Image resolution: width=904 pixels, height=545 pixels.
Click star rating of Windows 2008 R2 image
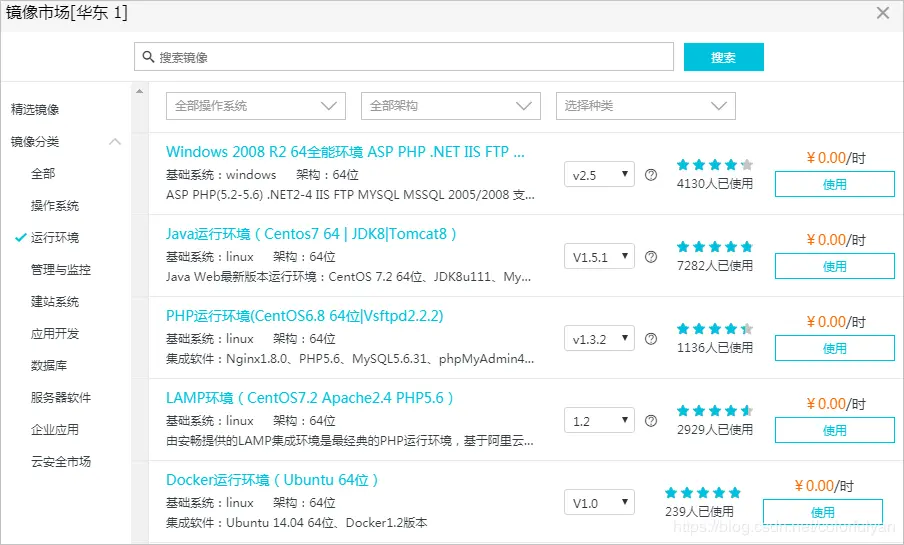click(715, 165)
